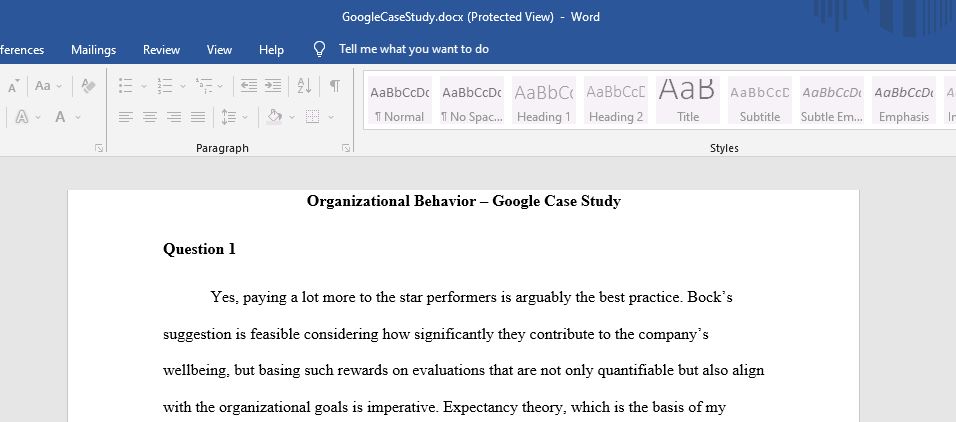The height and width of the screenshot is (422, 956).
Task: Open the View ribbon tab
Action: 219,50
